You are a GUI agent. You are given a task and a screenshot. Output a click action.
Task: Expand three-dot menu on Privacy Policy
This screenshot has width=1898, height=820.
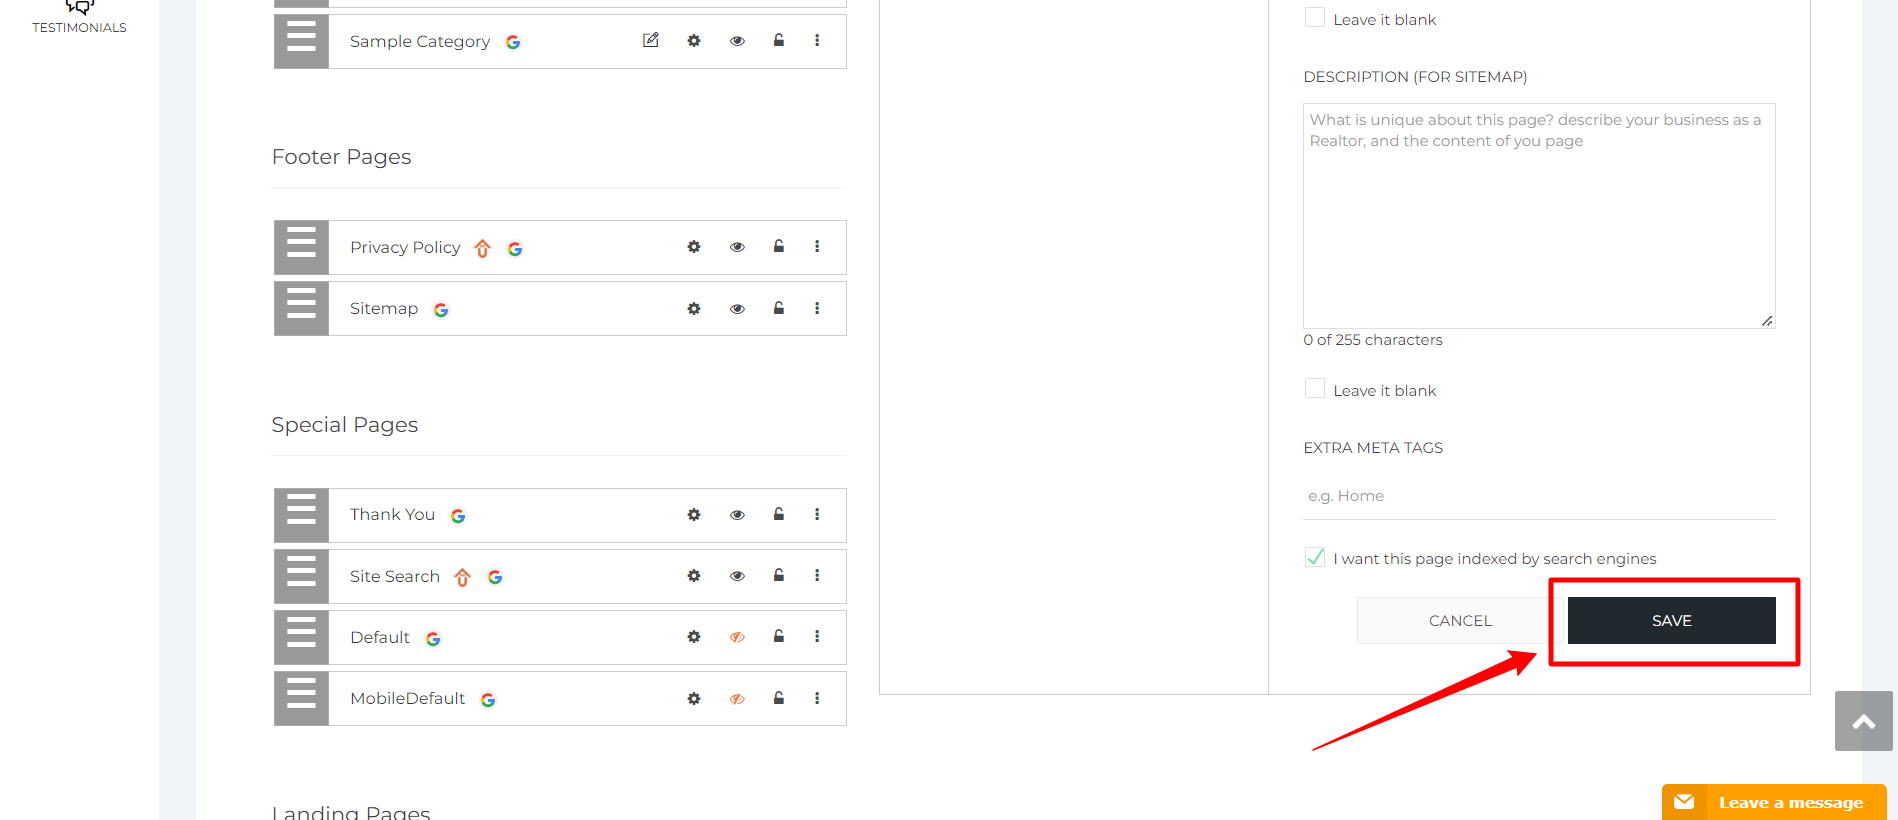817,247
